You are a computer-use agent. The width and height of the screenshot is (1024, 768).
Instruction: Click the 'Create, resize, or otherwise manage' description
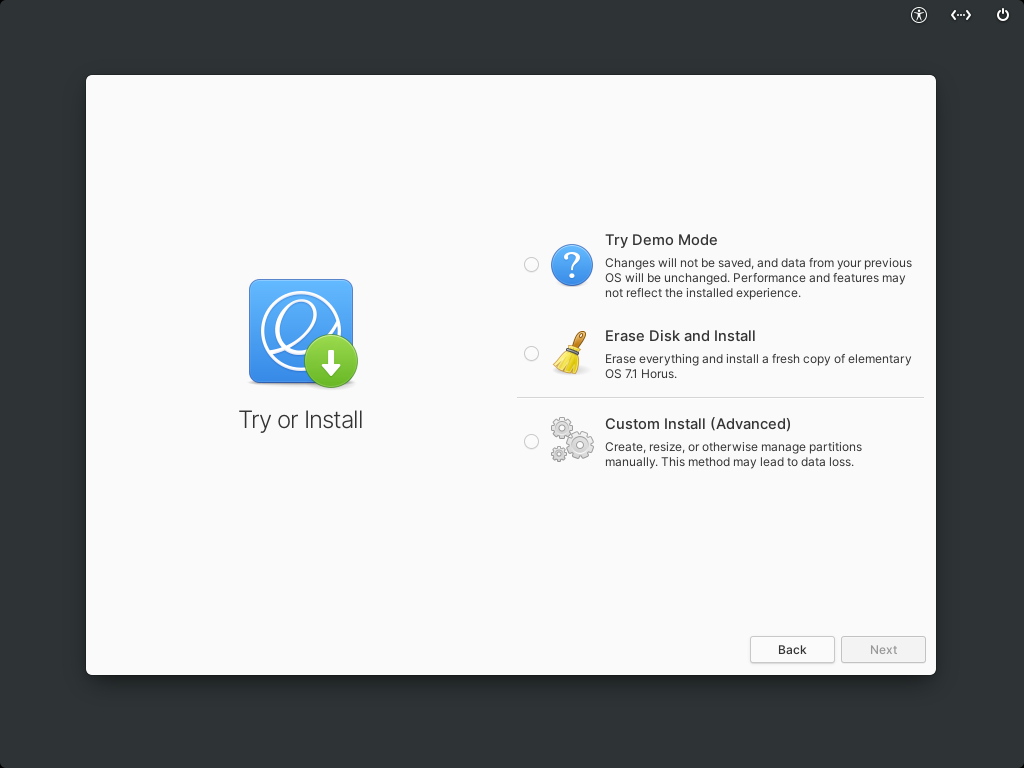(x=733, y=455)
